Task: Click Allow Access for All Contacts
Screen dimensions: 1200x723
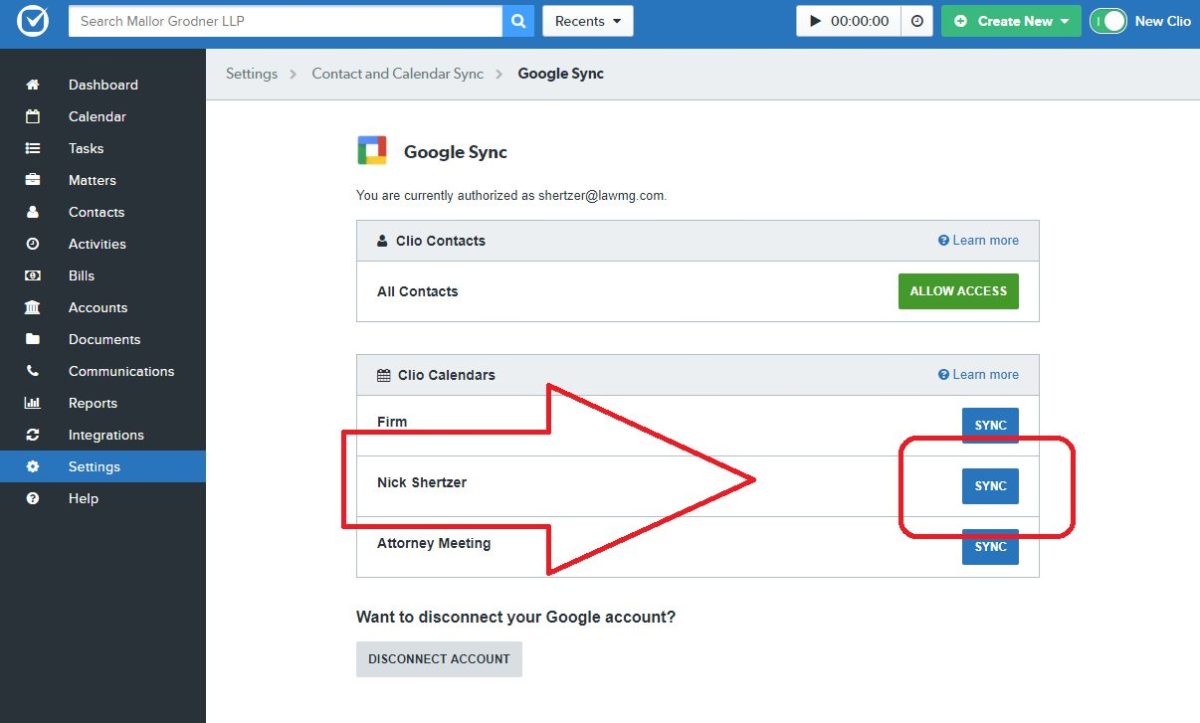Action: click(x=958, y=291)
